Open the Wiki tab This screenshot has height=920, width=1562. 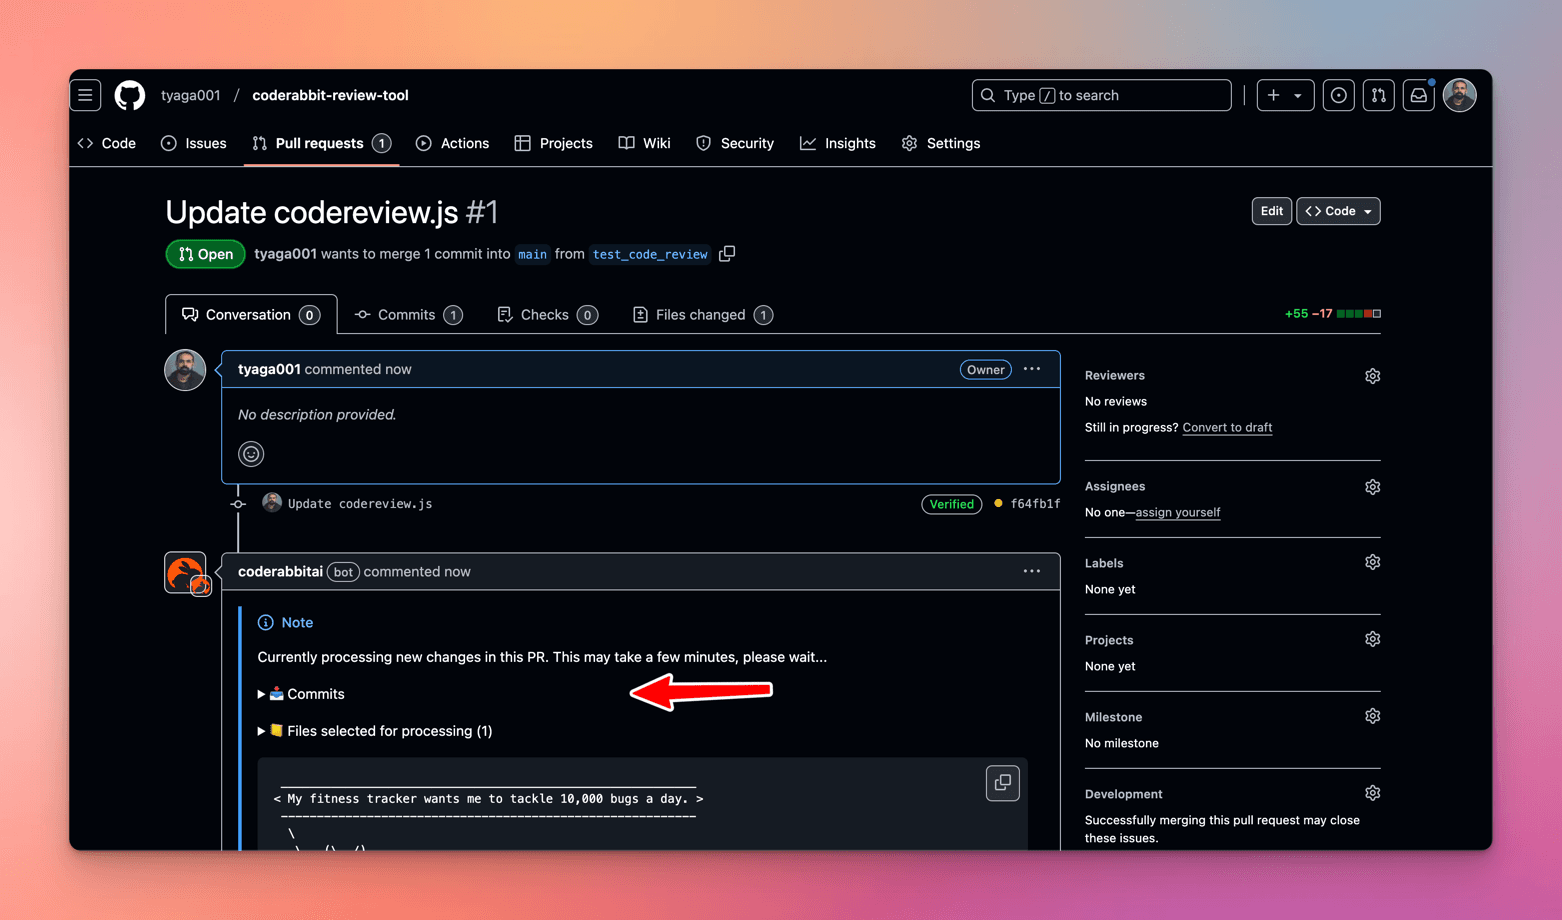[644, 143]
